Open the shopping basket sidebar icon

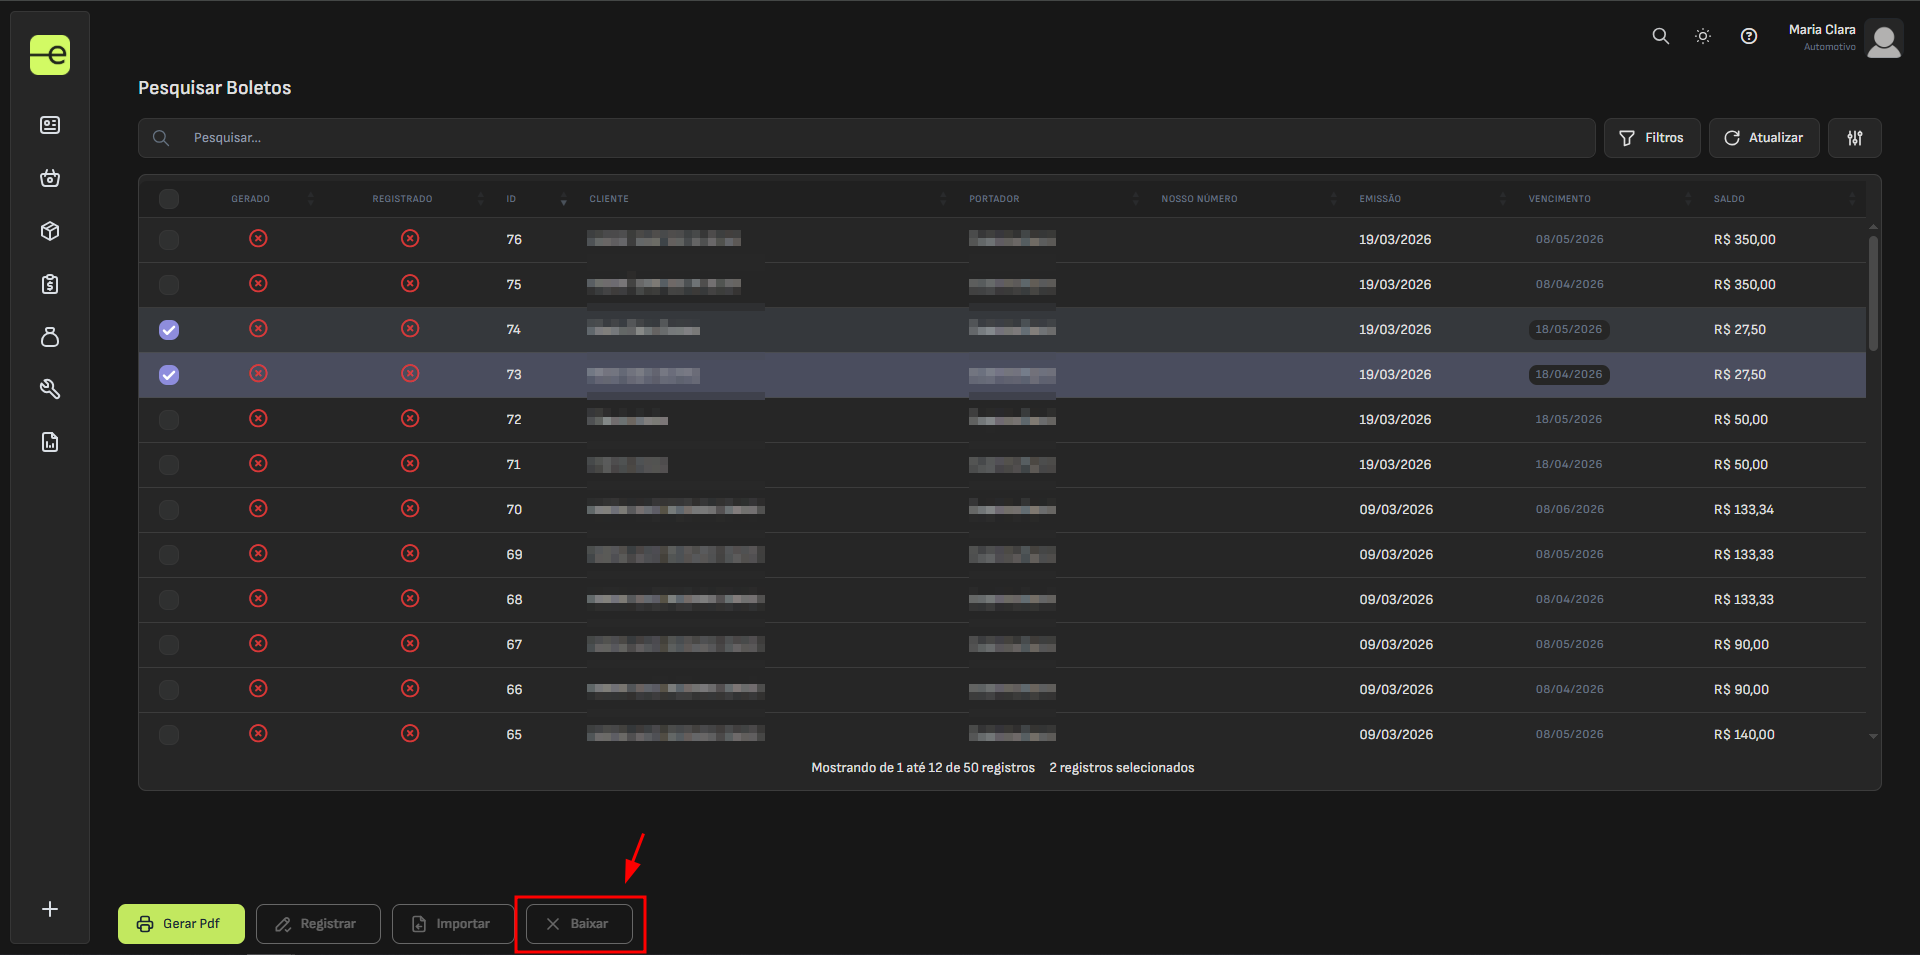click(50, 178)
